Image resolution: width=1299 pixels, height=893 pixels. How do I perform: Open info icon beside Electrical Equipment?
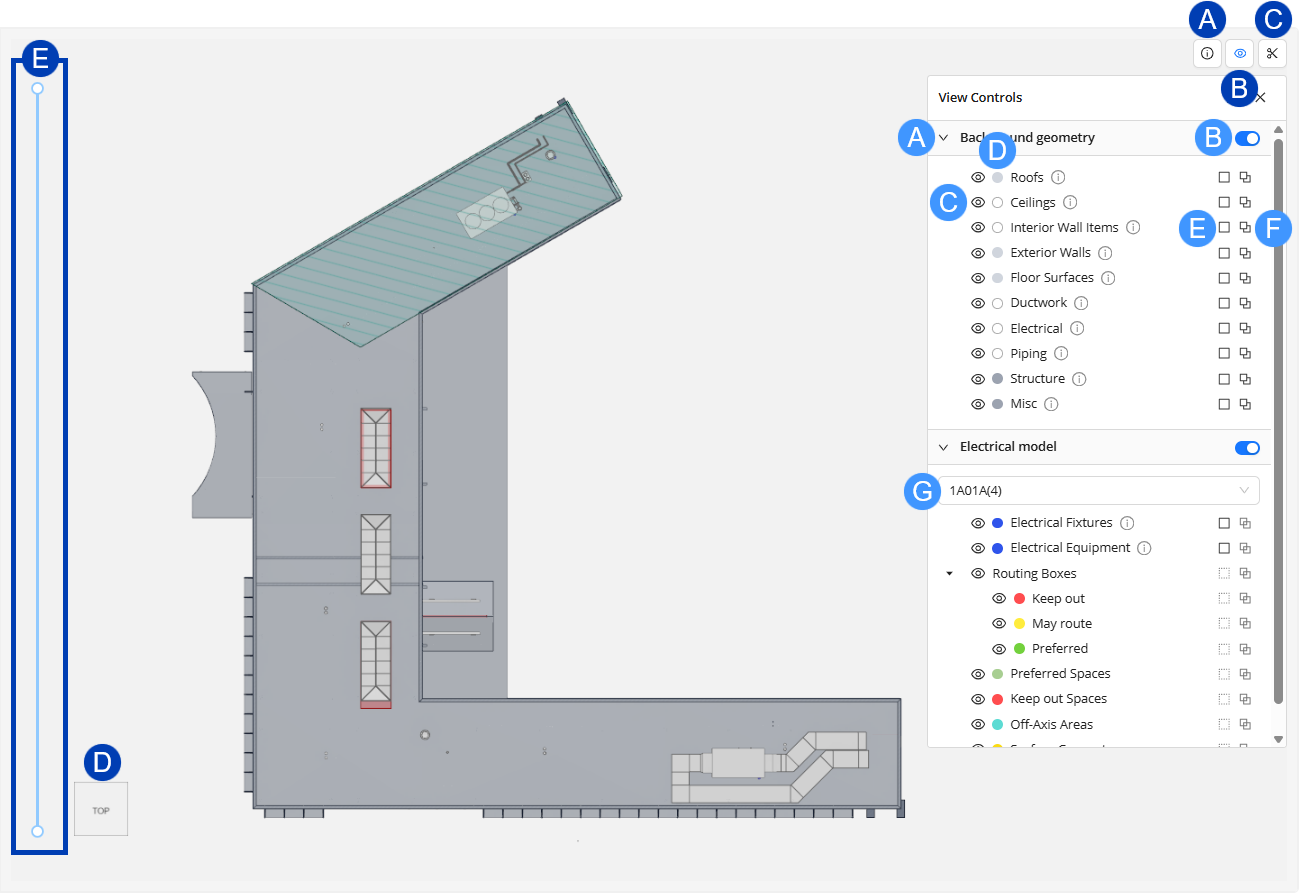[x=1145, y=548]
